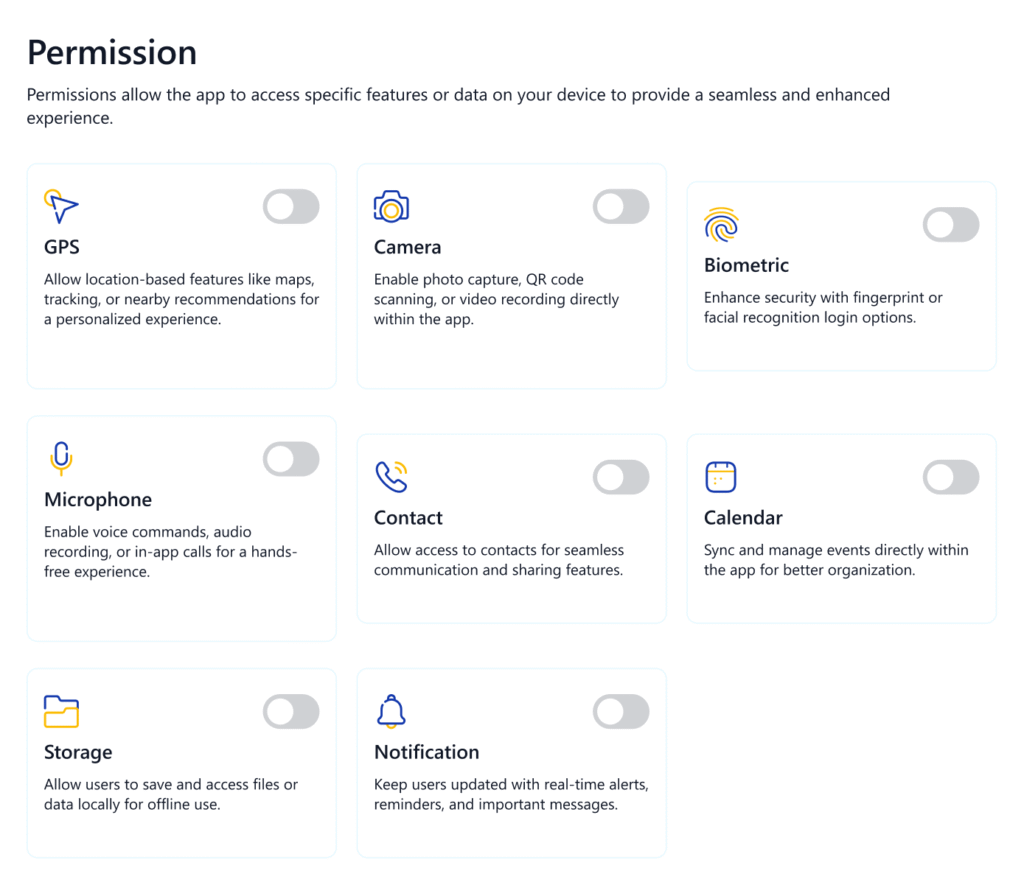Switch on Microphone permission

[291, 459]
